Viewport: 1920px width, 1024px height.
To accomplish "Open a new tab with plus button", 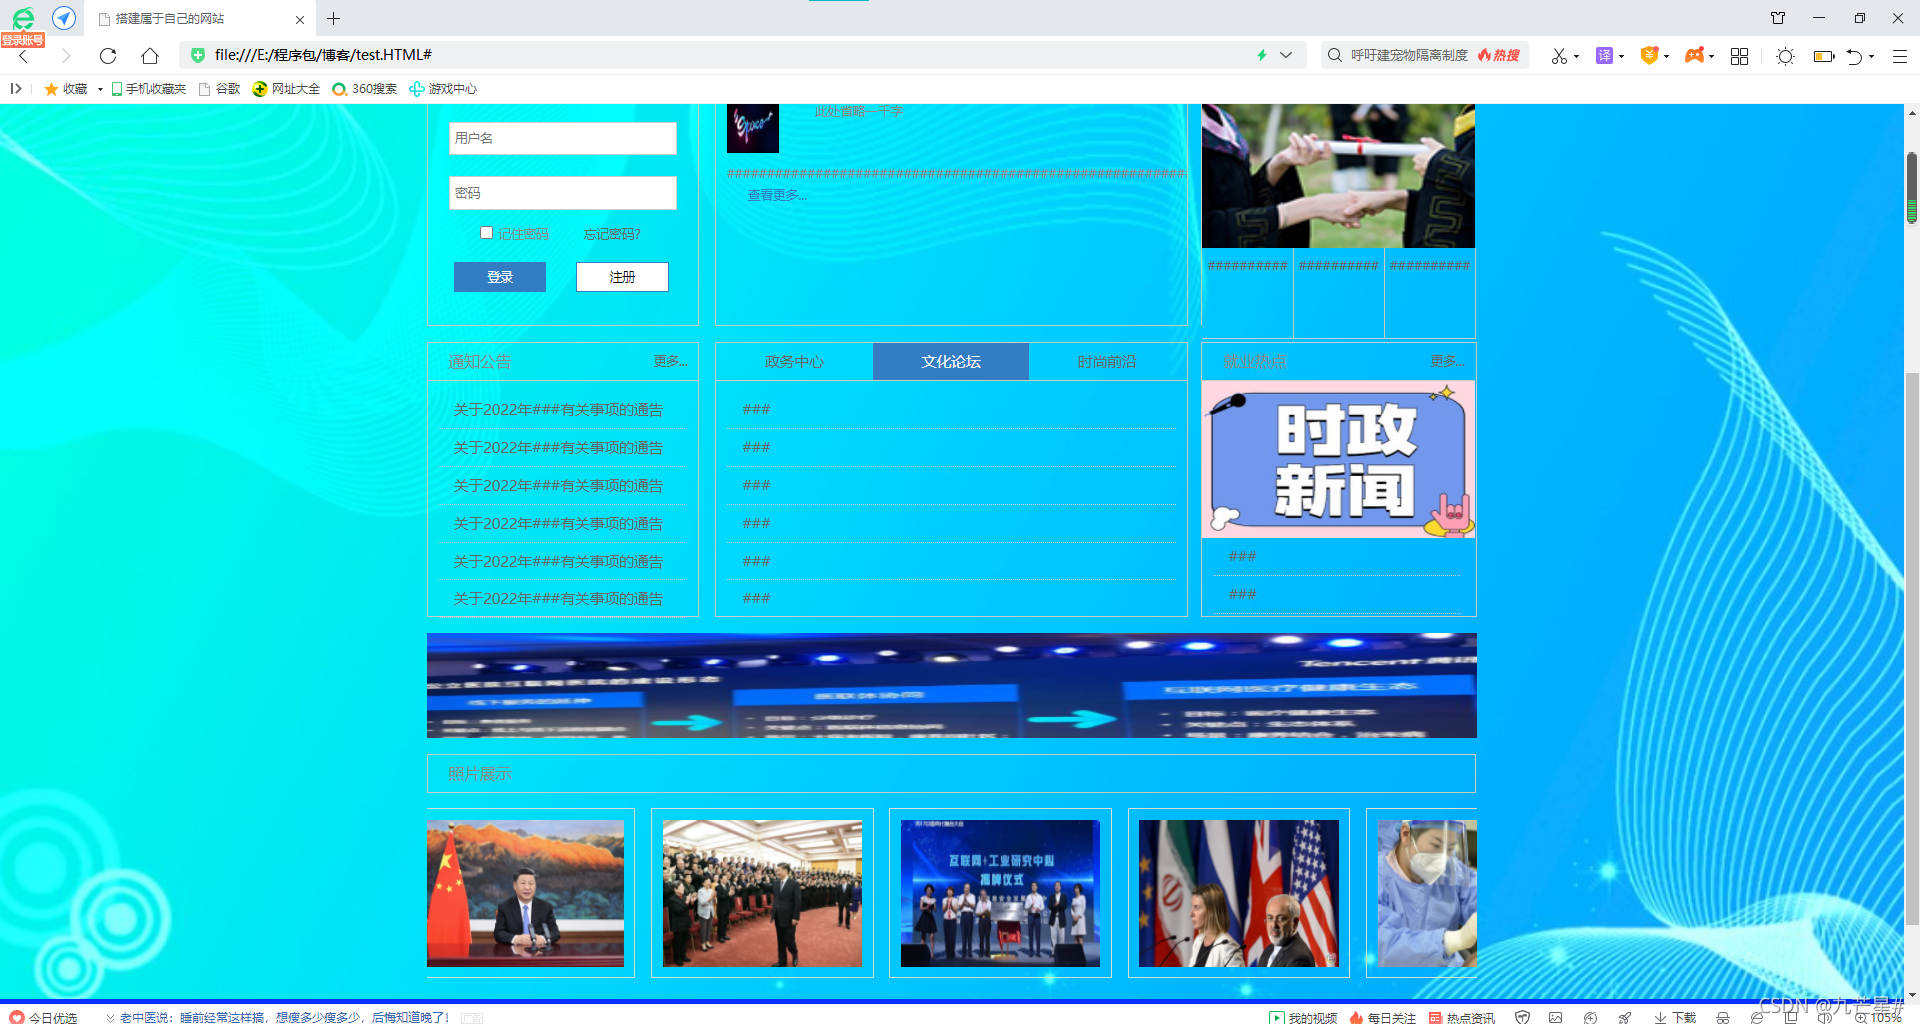I will click(x=334, y=18).
